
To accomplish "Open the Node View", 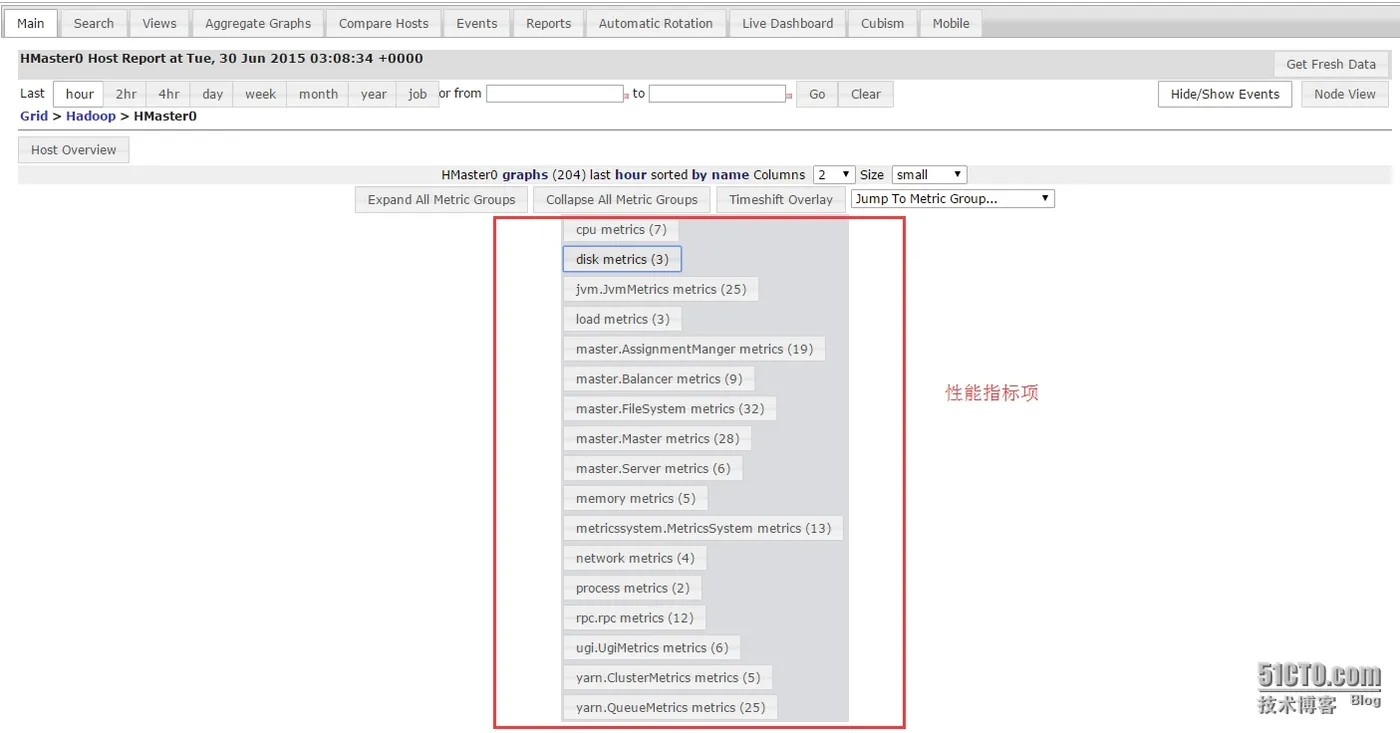I will pyautogui.click(x=1345, y=94).
